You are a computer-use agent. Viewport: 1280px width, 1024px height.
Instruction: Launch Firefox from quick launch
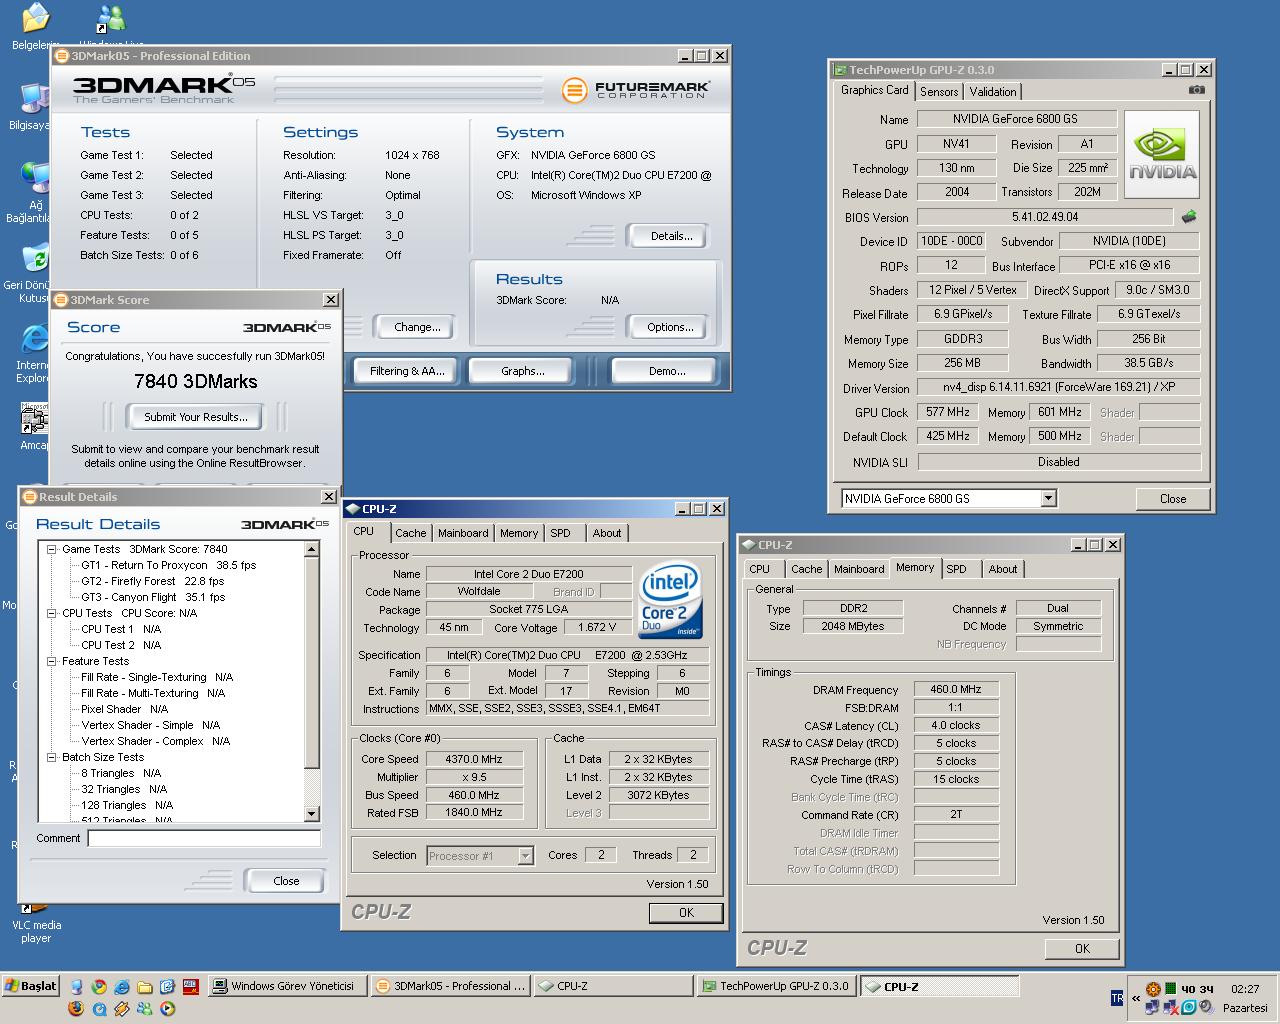click(x=77, y=1008)
